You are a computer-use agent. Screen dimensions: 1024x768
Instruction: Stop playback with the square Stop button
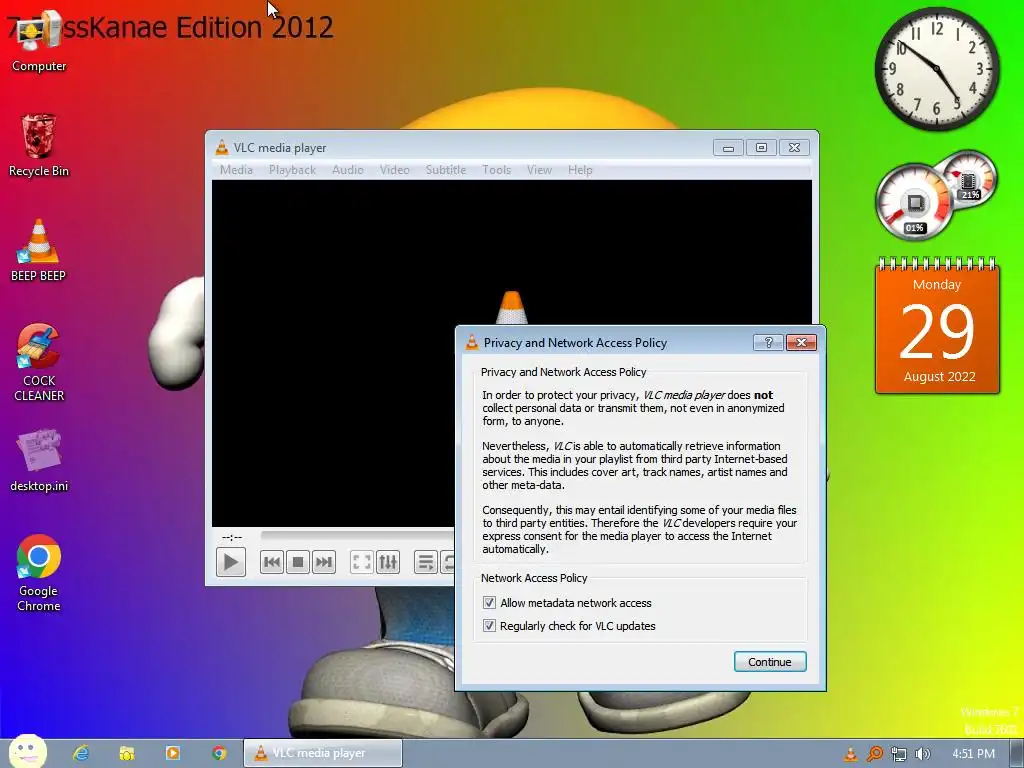click(298, 562)
